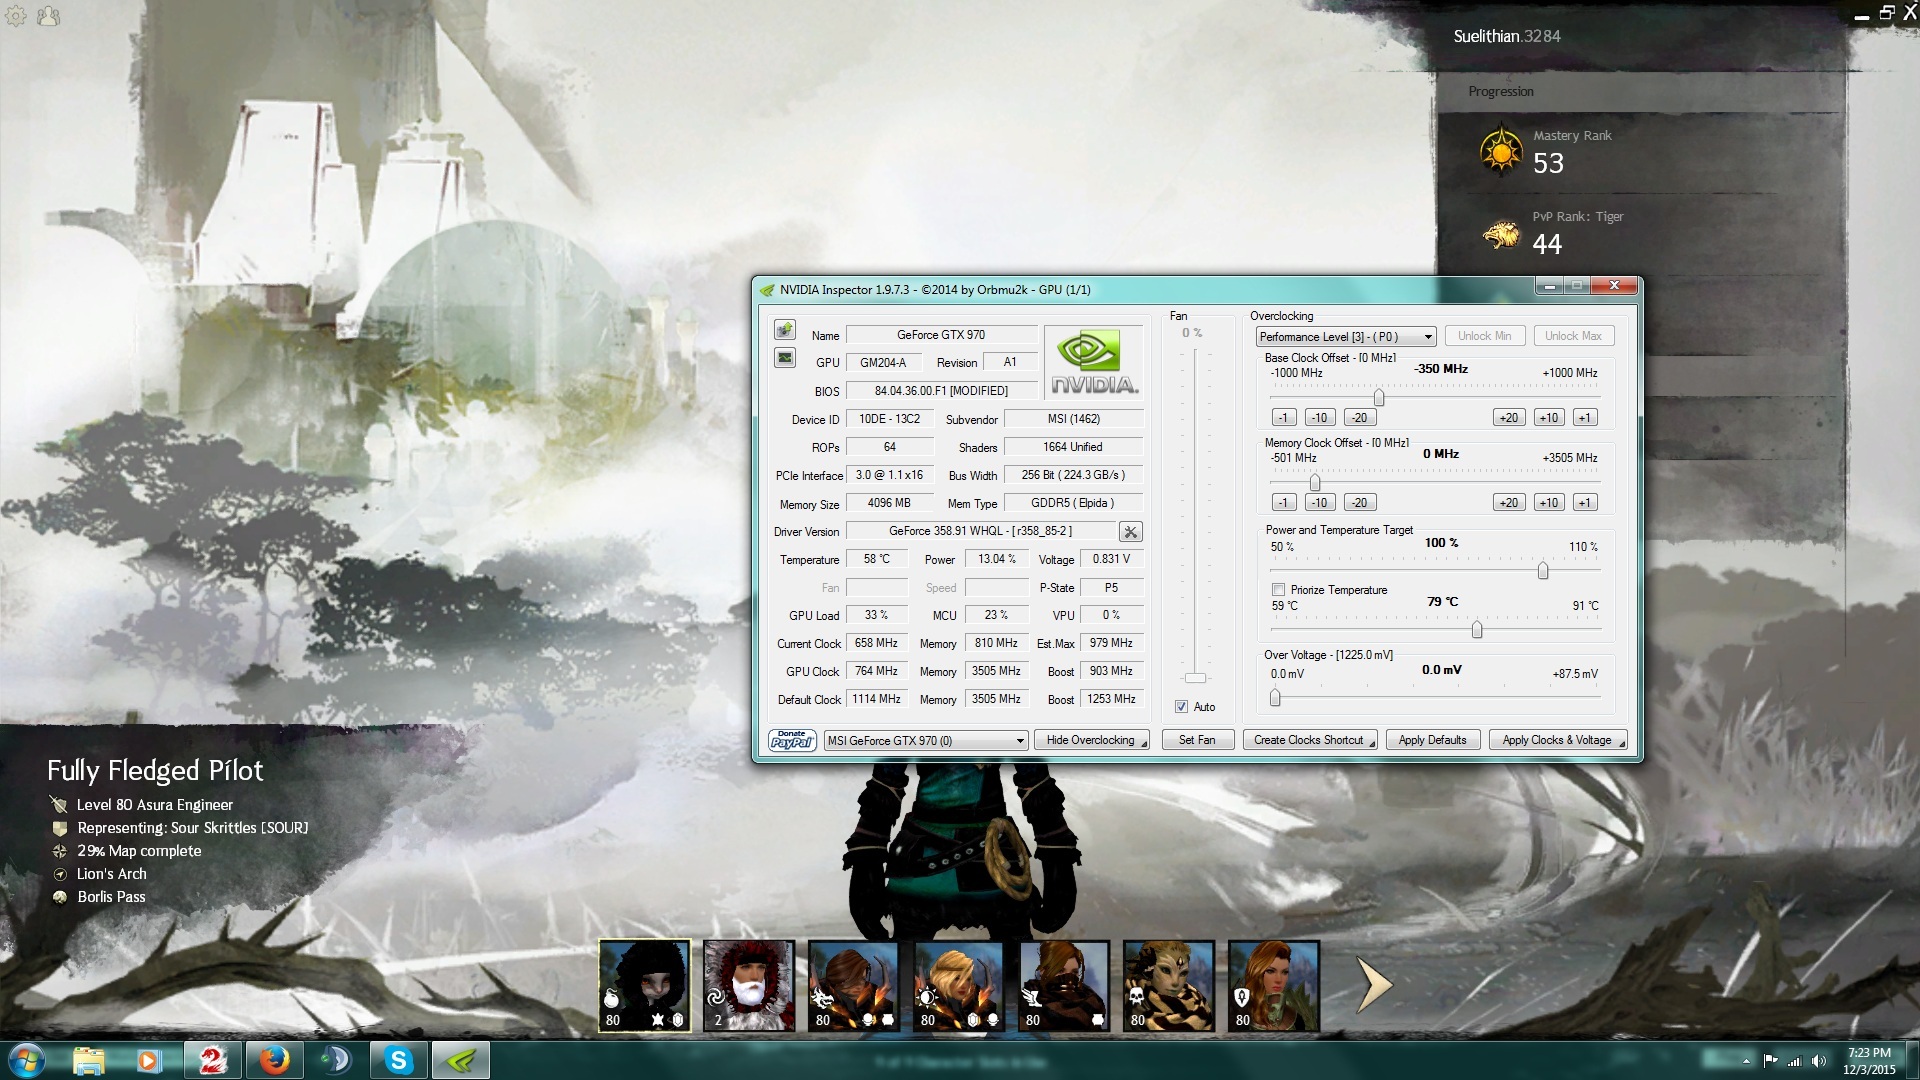Click the Mastery Rank 53 entry
Viewport: 1920px width, 1080px height.
point(1545,152)
